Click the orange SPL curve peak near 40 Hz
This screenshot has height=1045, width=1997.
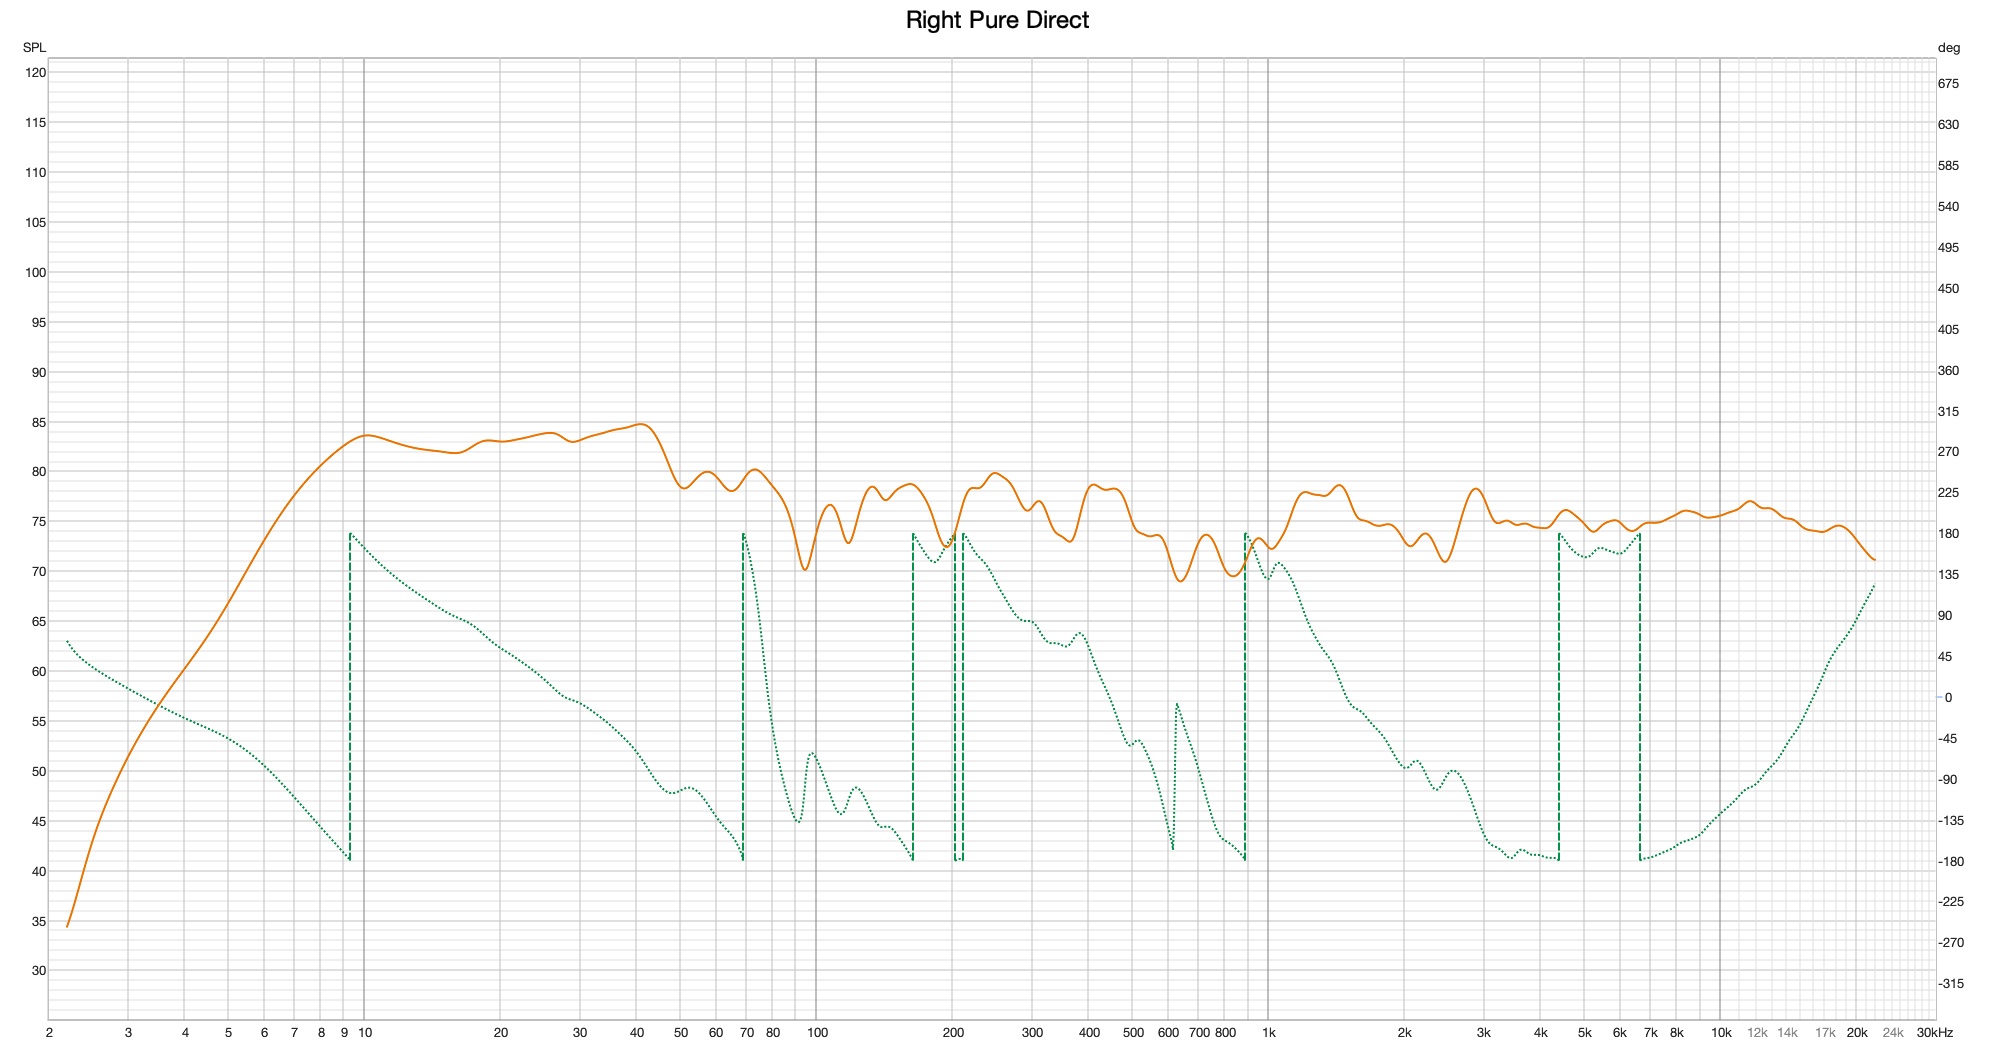pyautogui.click(x=640, y=424)
